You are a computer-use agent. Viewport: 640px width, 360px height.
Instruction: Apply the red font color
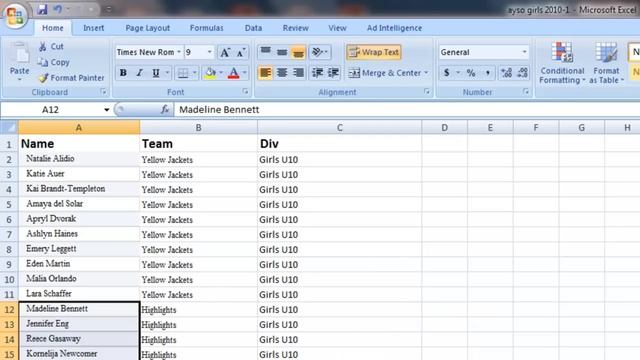[234, 73]
